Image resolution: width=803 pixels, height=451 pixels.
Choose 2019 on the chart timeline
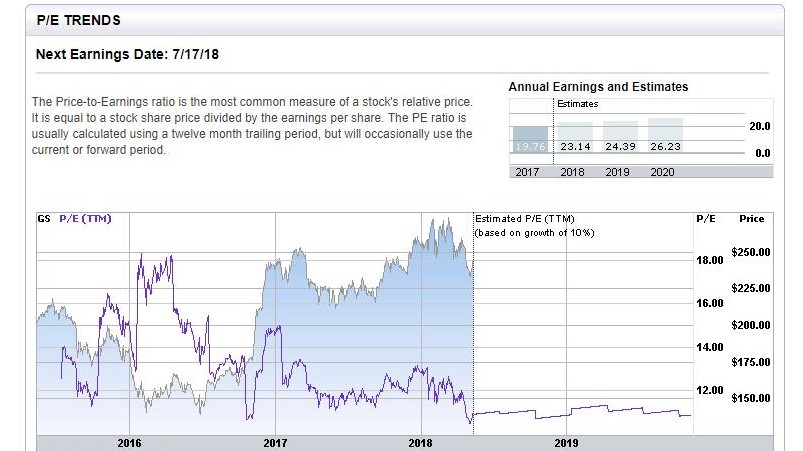pyautogui.click(x=565, y=442)
